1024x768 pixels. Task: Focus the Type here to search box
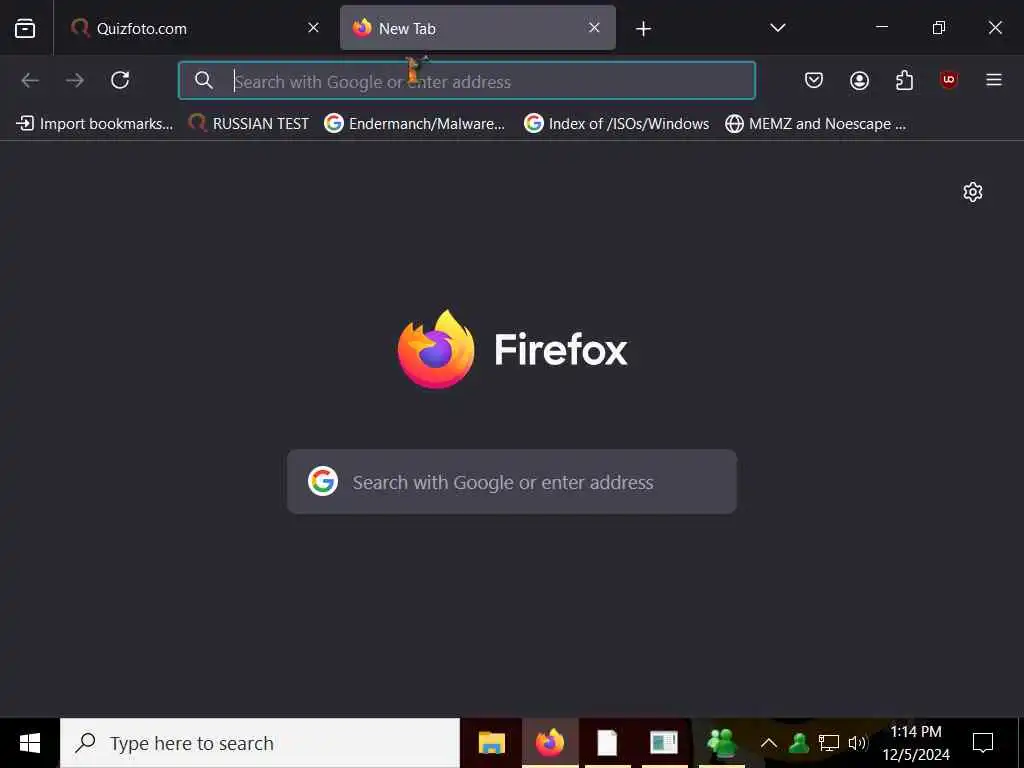click(260, 743)
